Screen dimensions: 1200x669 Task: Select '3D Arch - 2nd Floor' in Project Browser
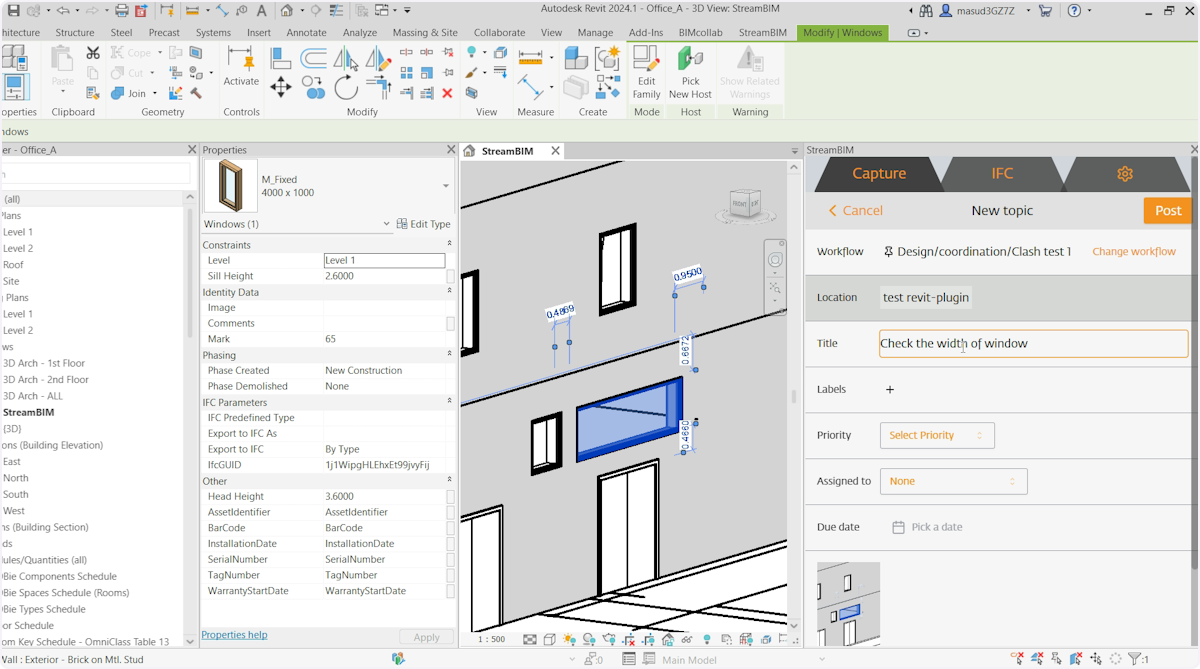click(46, 380)
